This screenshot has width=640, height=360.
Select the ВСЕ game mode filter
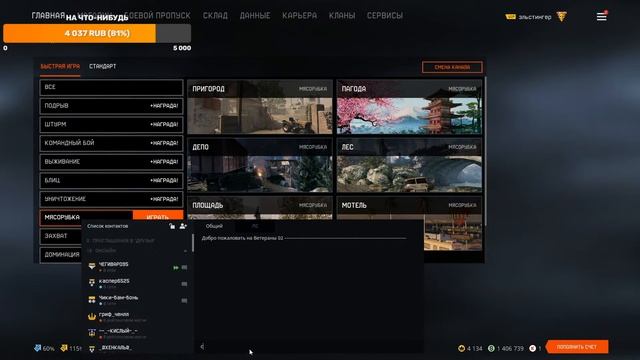click(x=111, y=87)
